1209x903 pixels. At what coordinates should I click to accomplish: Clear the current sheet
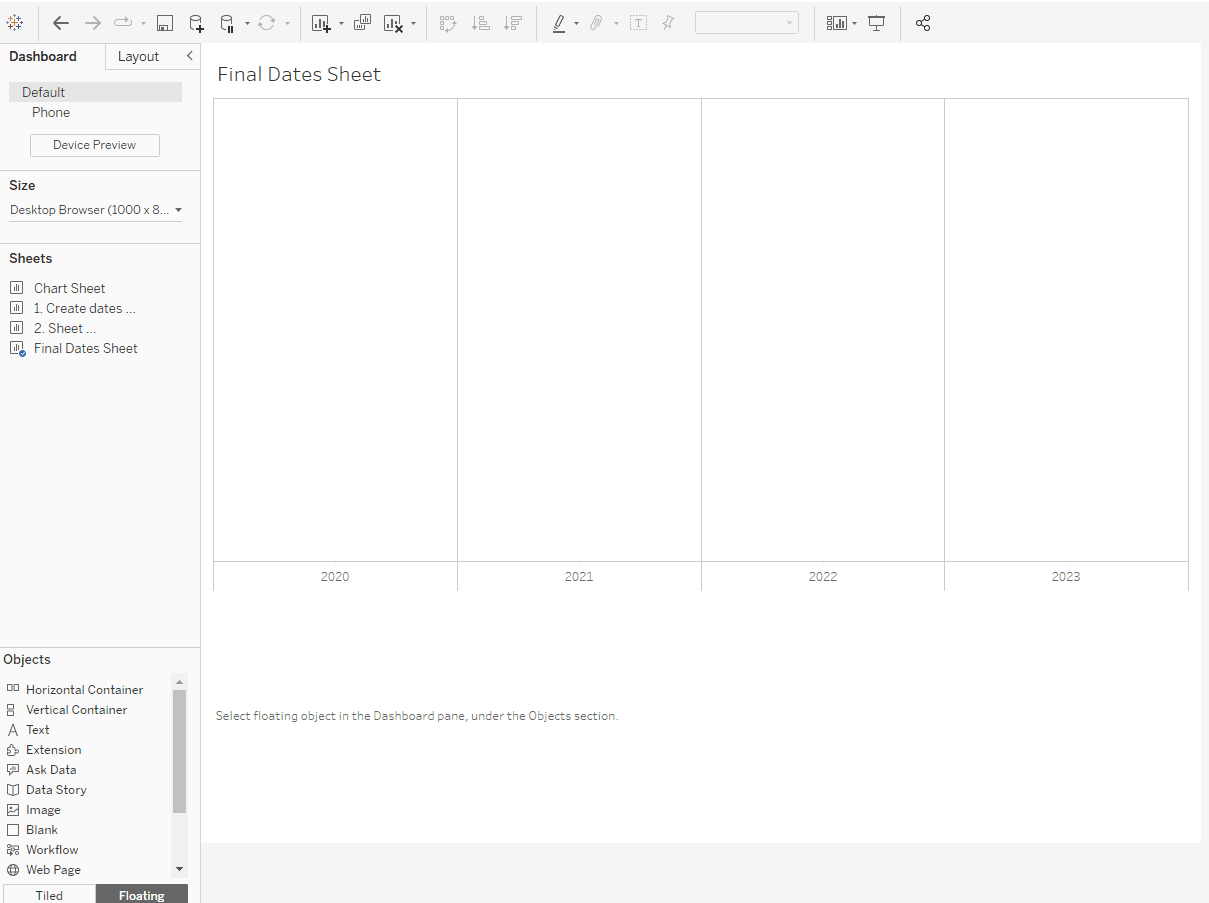(x=395, y=22)
